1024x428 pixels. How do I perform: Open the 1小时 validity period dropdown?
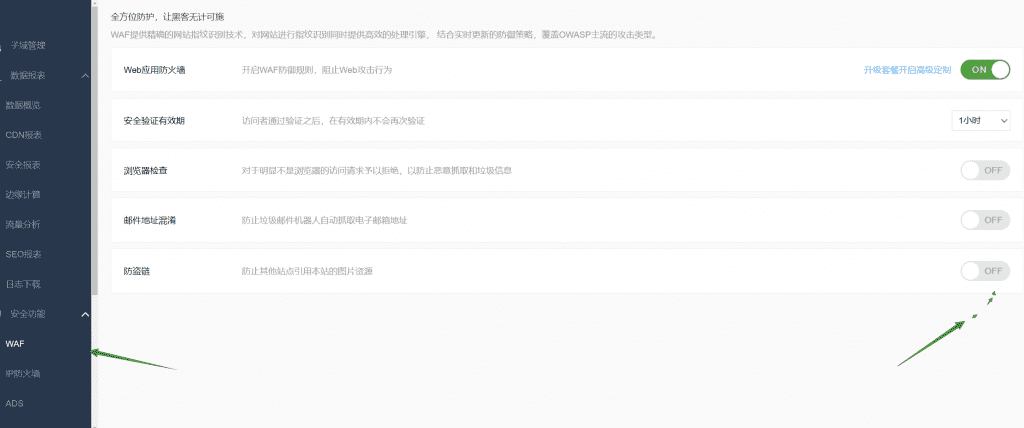click(980, 120)
